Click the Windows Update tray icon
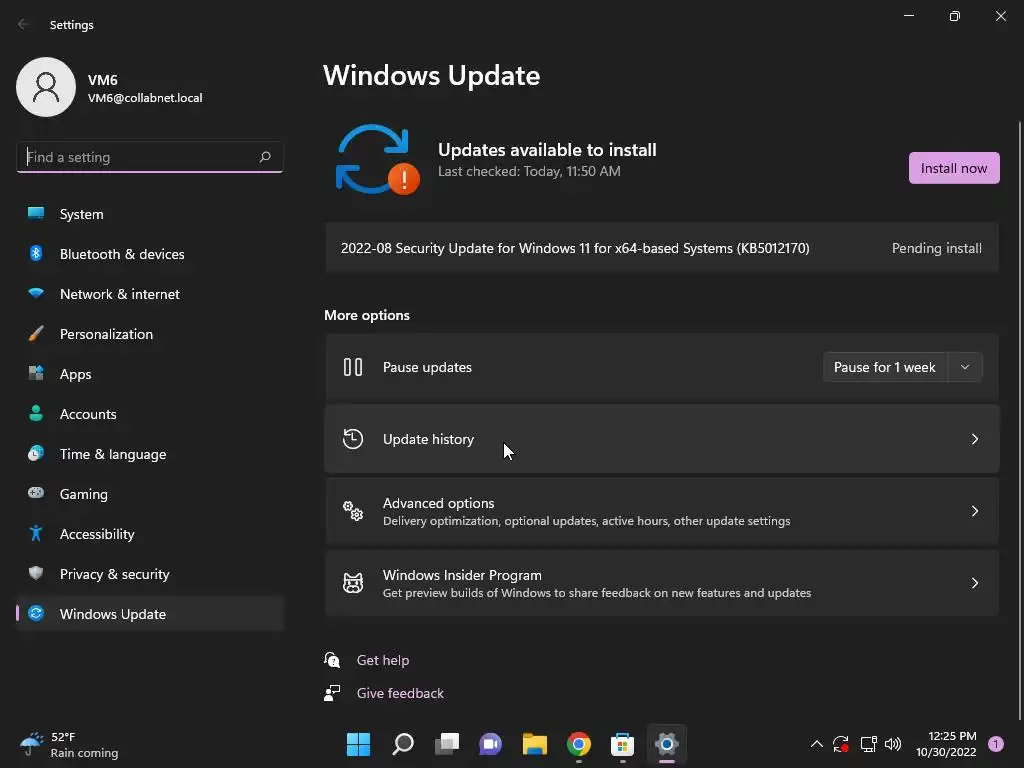Viewport: 1024px width, 768px height. tap(840, 744)
